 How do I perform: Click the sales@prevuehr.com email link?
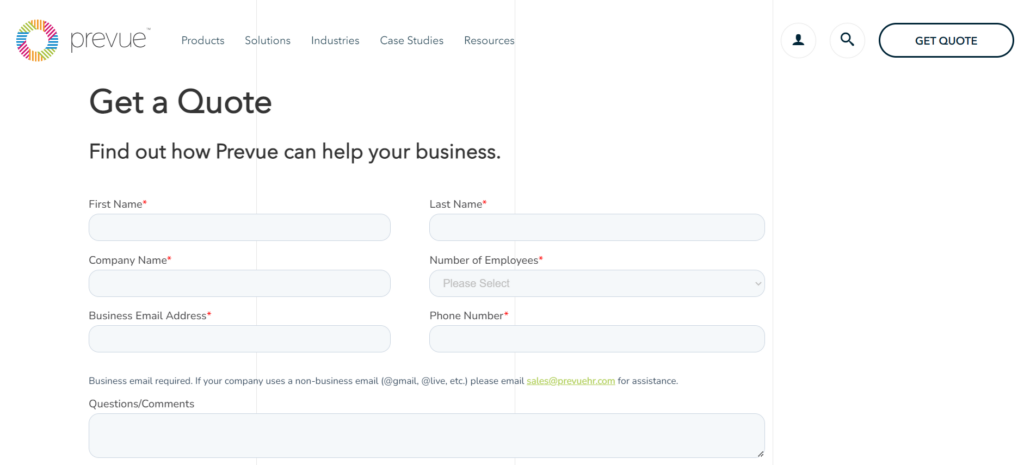[571, 381]
